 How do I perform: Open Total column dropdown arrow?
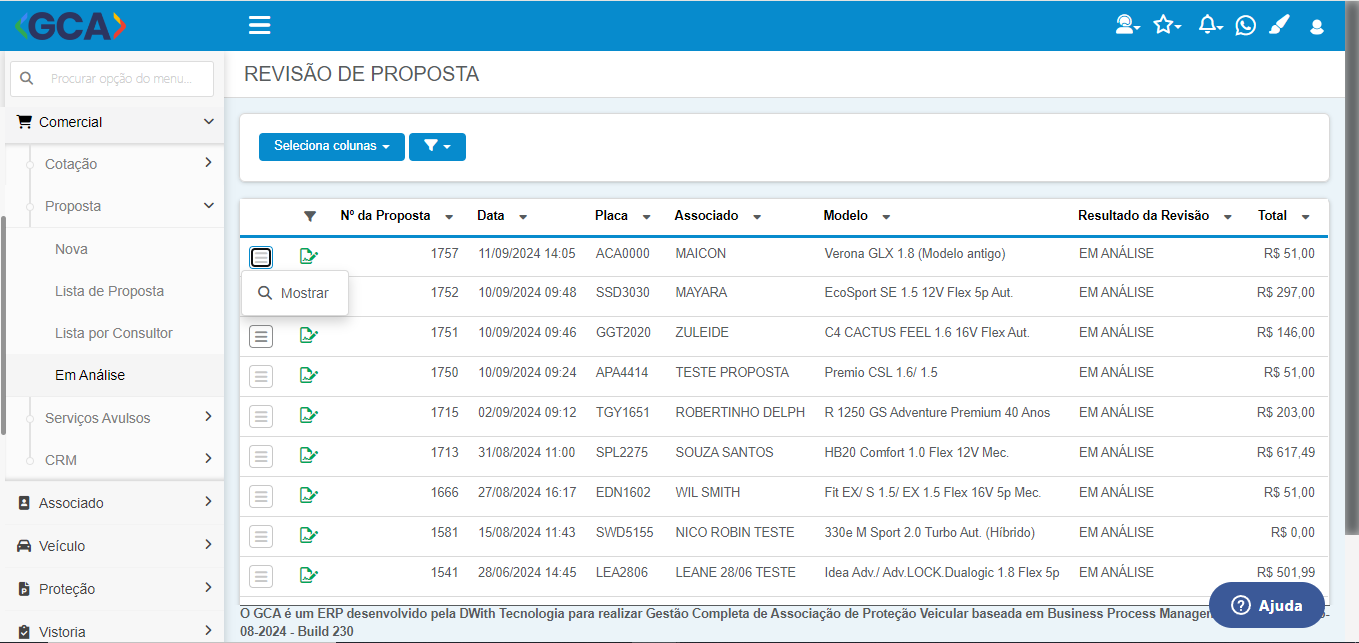tap(1305, 217)
